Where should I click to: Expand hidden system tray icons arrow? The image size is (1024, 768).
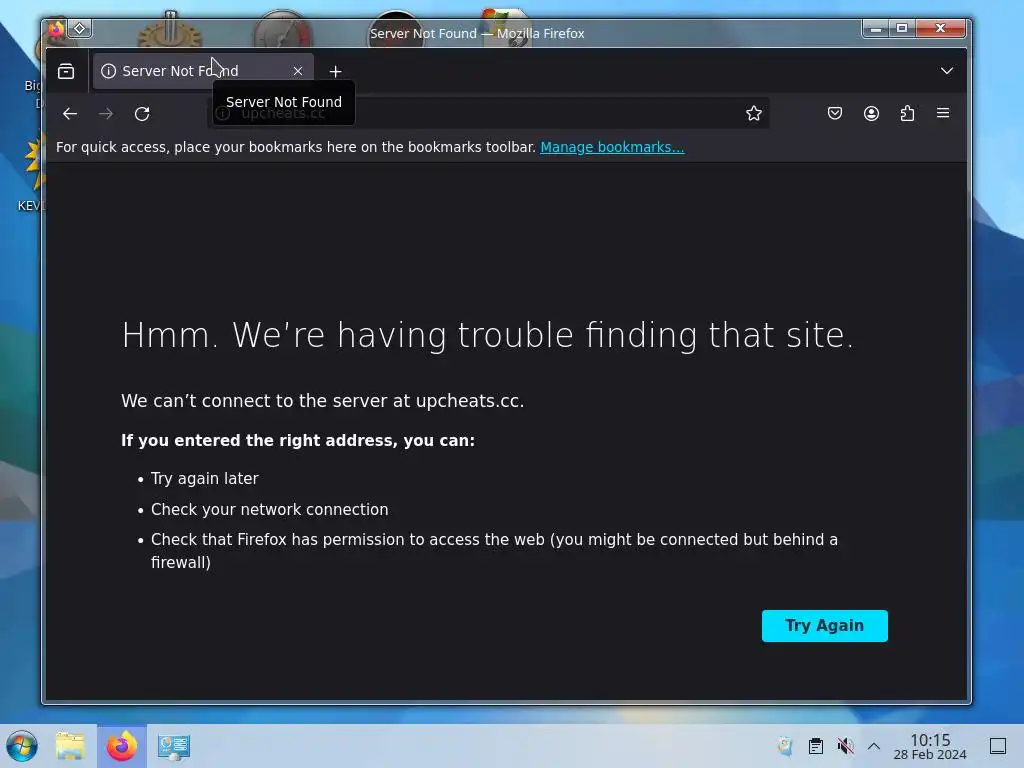(x=874, y=746)
